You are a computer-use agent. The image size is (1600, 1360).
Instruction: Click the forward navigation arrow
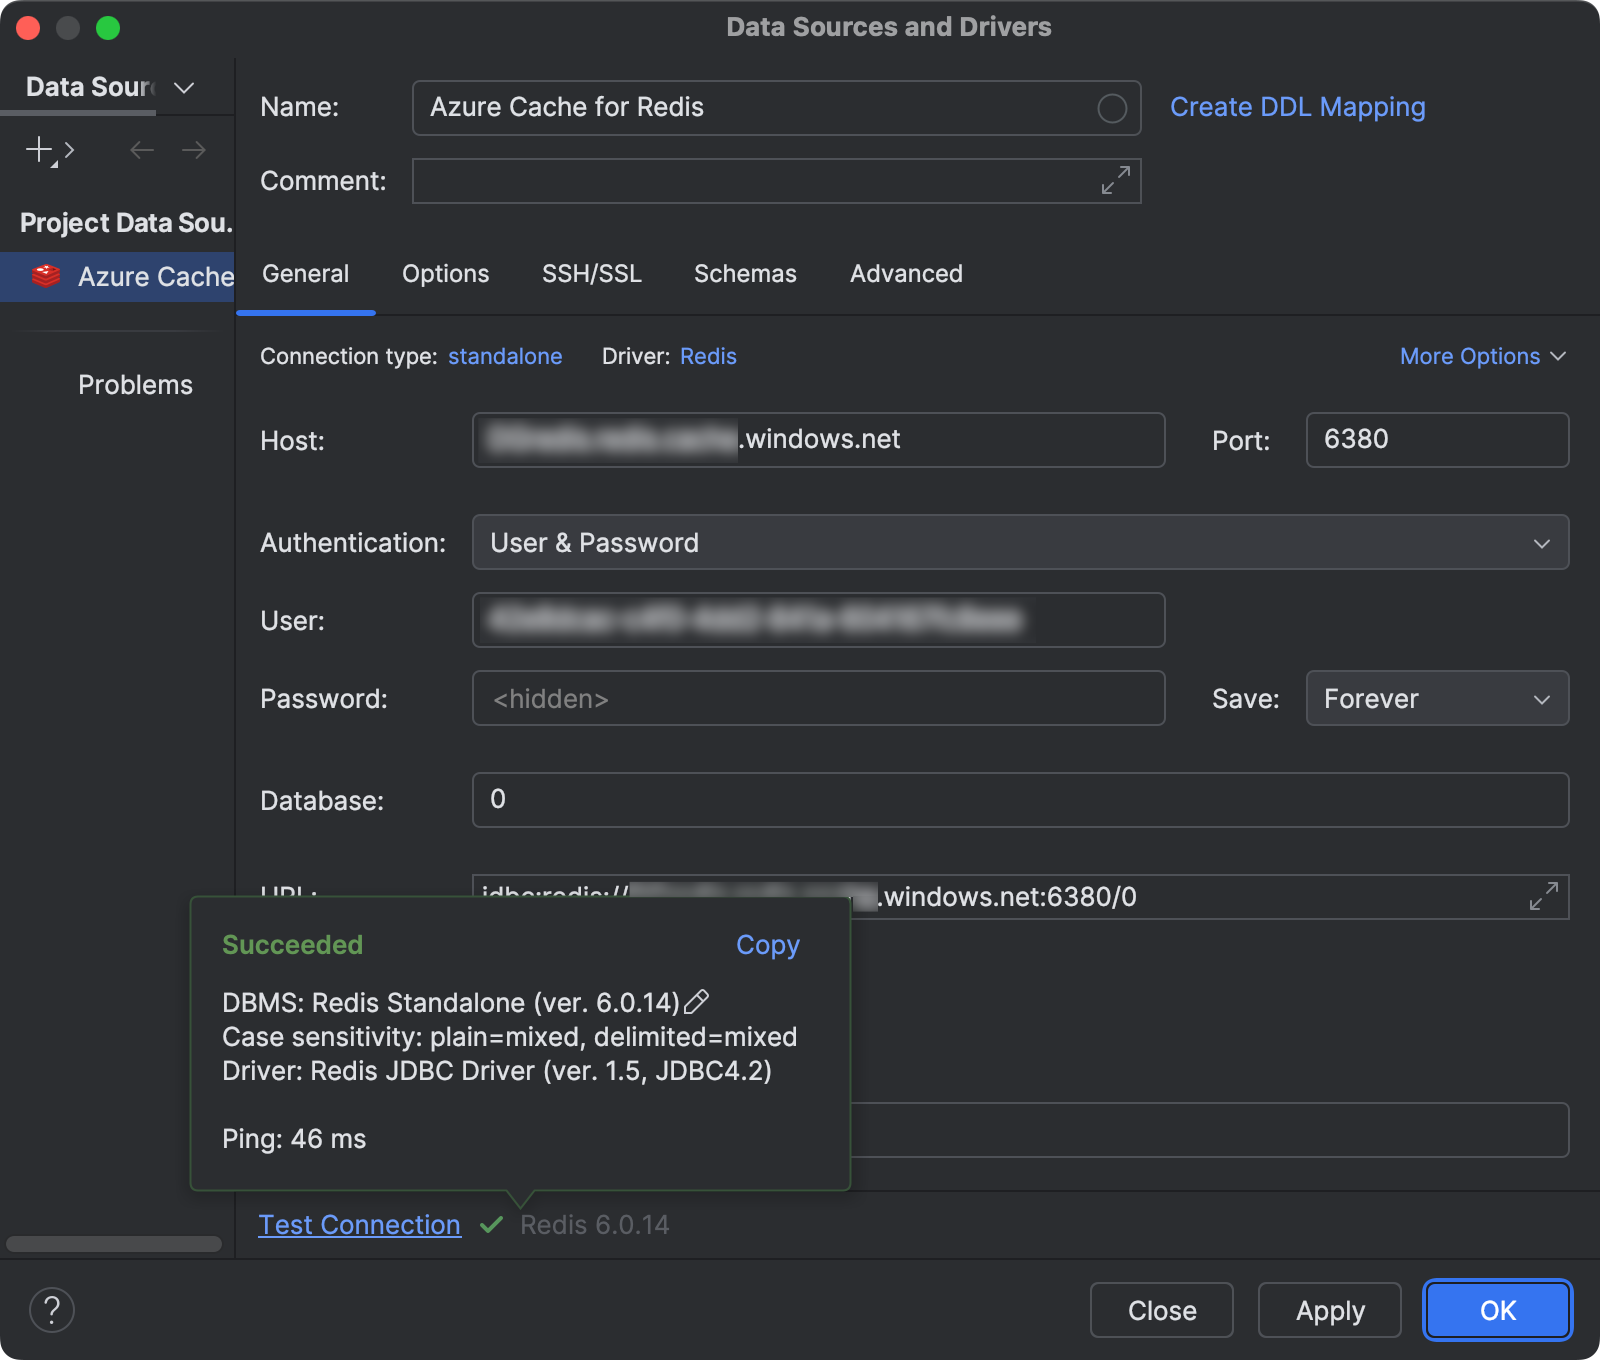[x=194, y=150]
